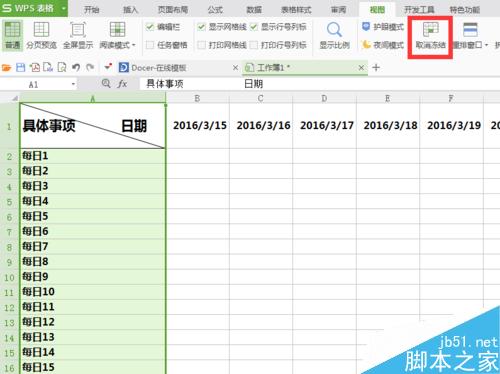Image resolution: width=500 pixels, height=374 pixels.
Task: Click Rearrange windows (重排窗口) icon
Action: coord(470,30)
